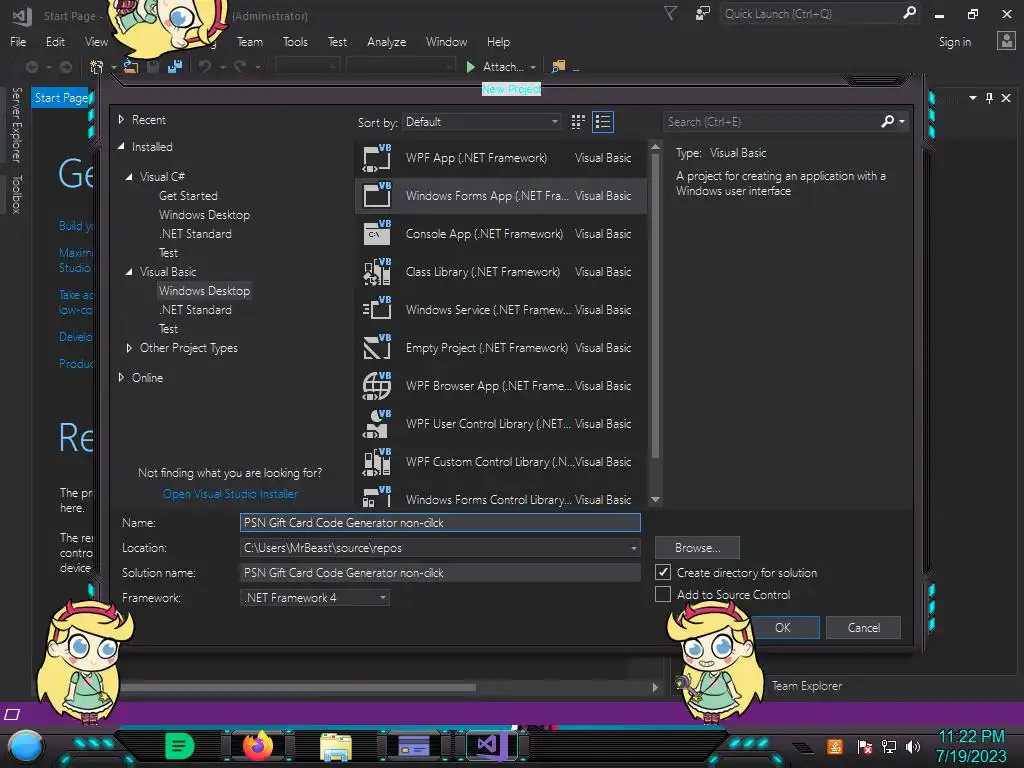Viewport: 1024px width, 768px height.
Task: Collapse the Visual C# node
Action: click(x=129, y=176)
